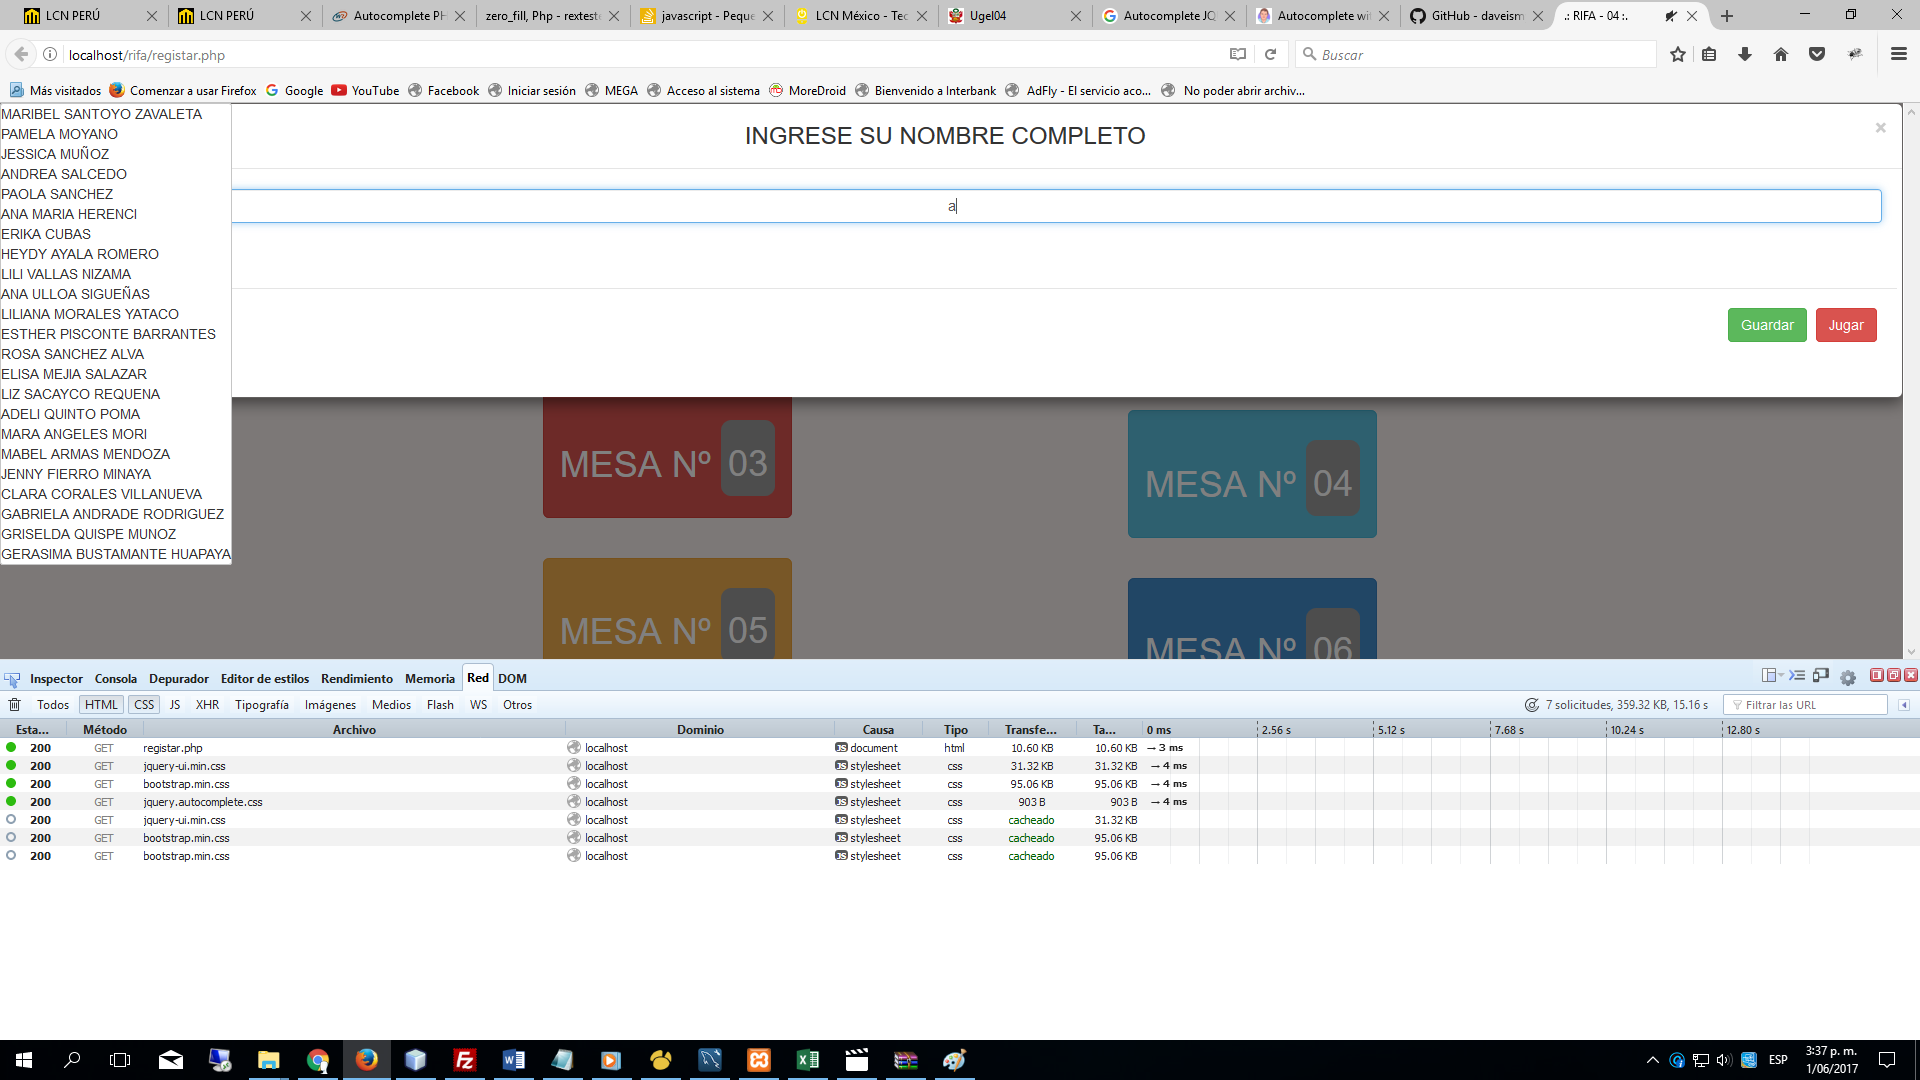The height and width of the screenshot is (1080, 1920).
Task: Switch to the Inspector devtools tab
Action: pos(56,679)
